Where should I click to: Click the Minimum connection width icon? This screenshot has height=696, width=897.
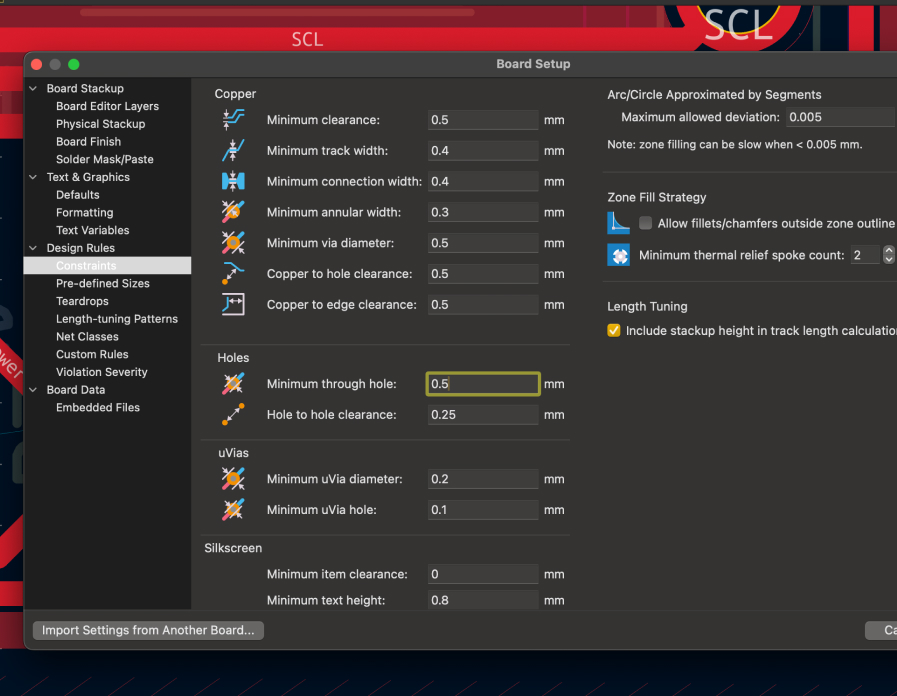click(x=232, y=182)
